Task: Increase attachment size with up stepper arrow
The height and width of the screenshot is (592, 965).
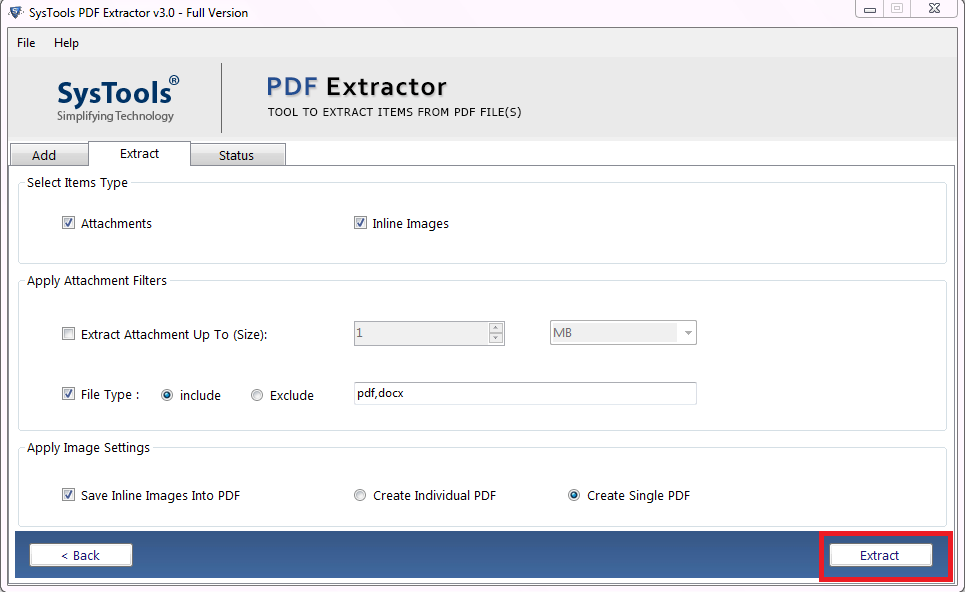Action: click(x=496, y=328)
